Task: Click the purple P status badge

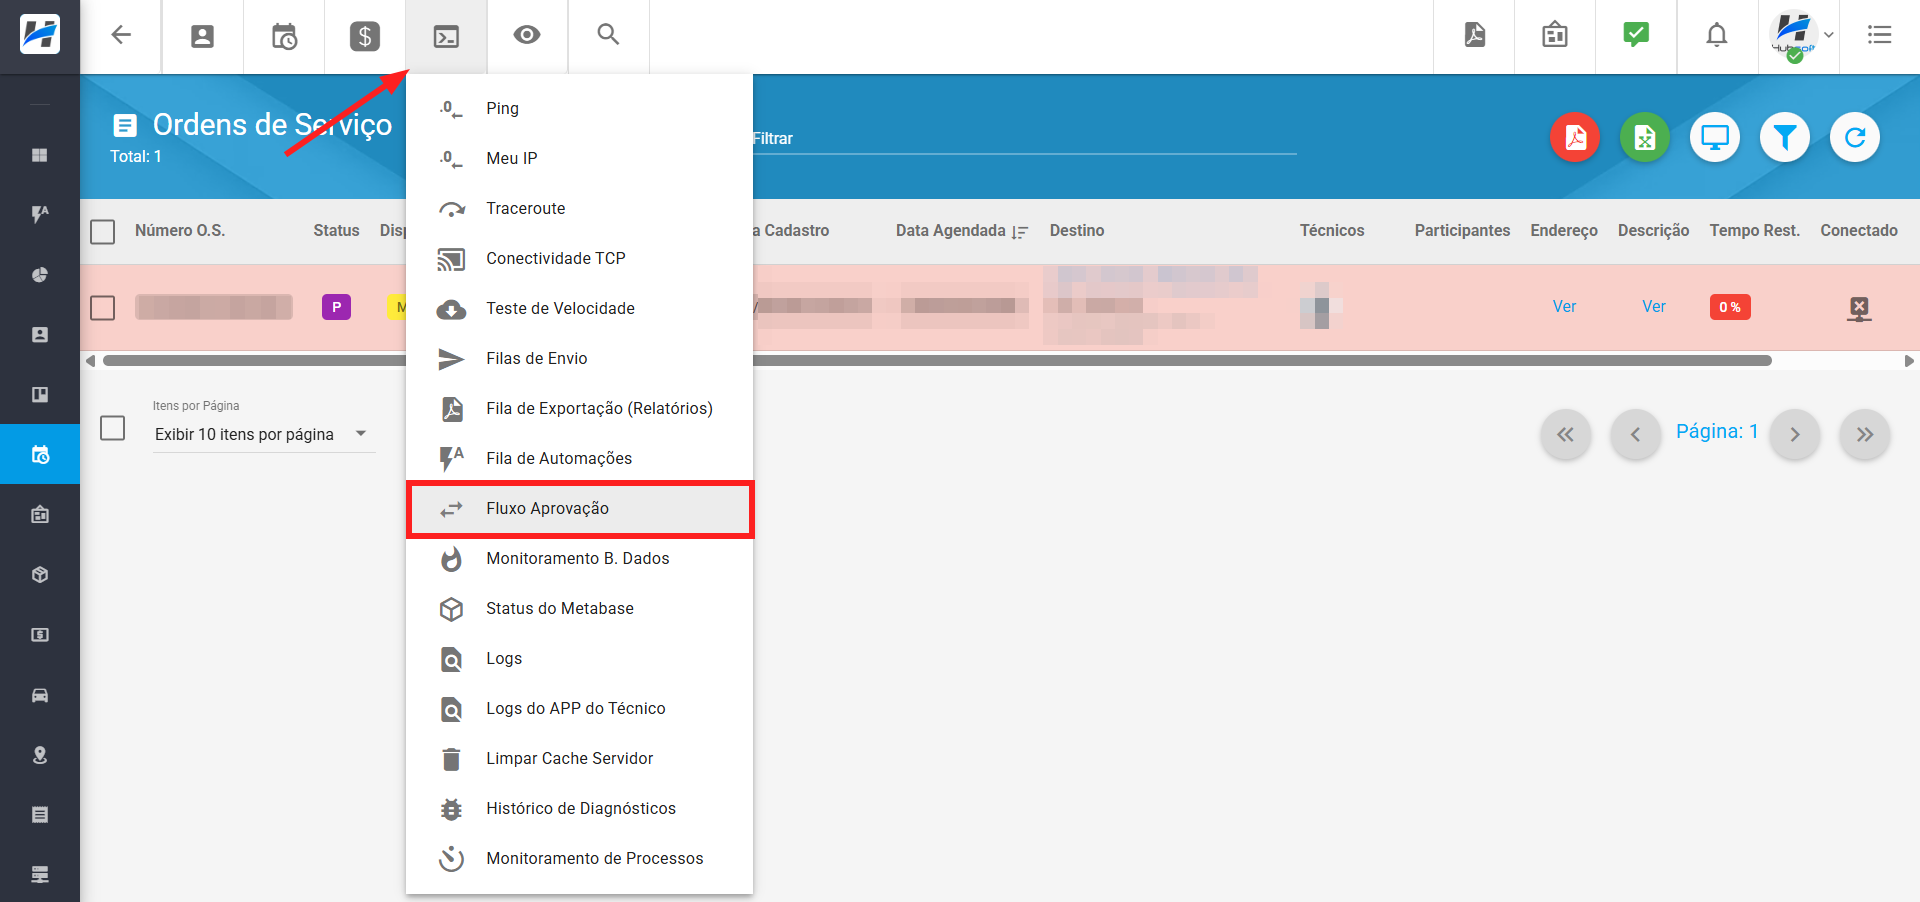Action: [336, 307]
